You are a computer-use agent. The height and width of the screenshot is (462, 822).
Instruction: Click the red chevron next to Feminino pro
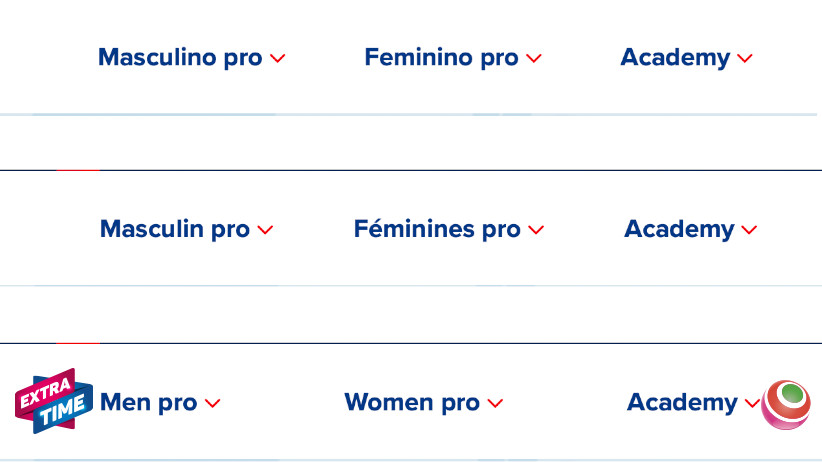(534, 59)
